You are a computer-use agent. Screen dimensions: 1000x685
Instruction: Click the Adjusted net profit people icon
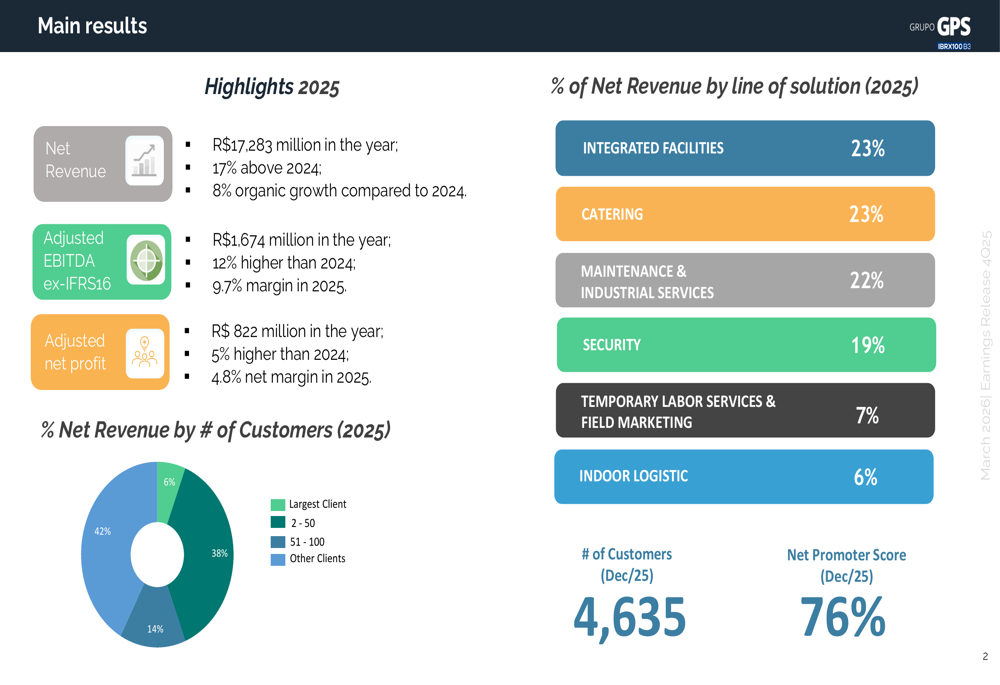click(x=146, y=352)
